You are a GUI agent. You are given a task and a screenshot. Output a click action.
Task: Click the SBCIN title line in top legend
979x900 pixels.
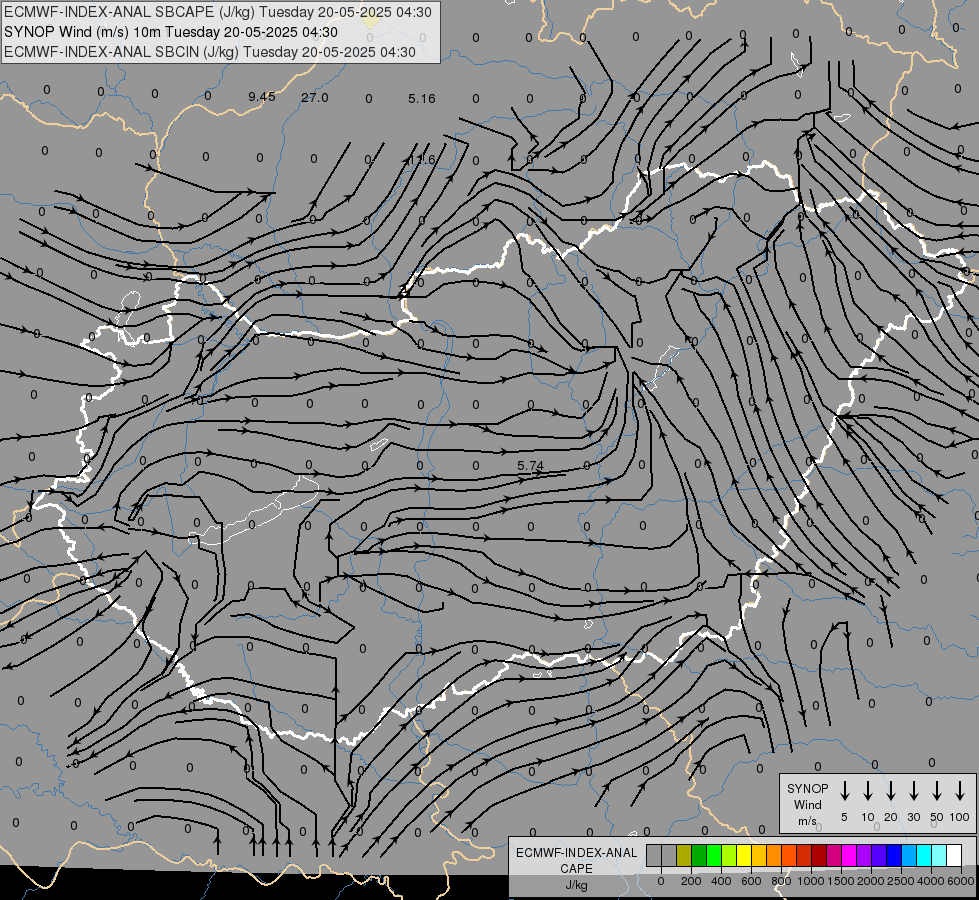(x=210, y=52)
